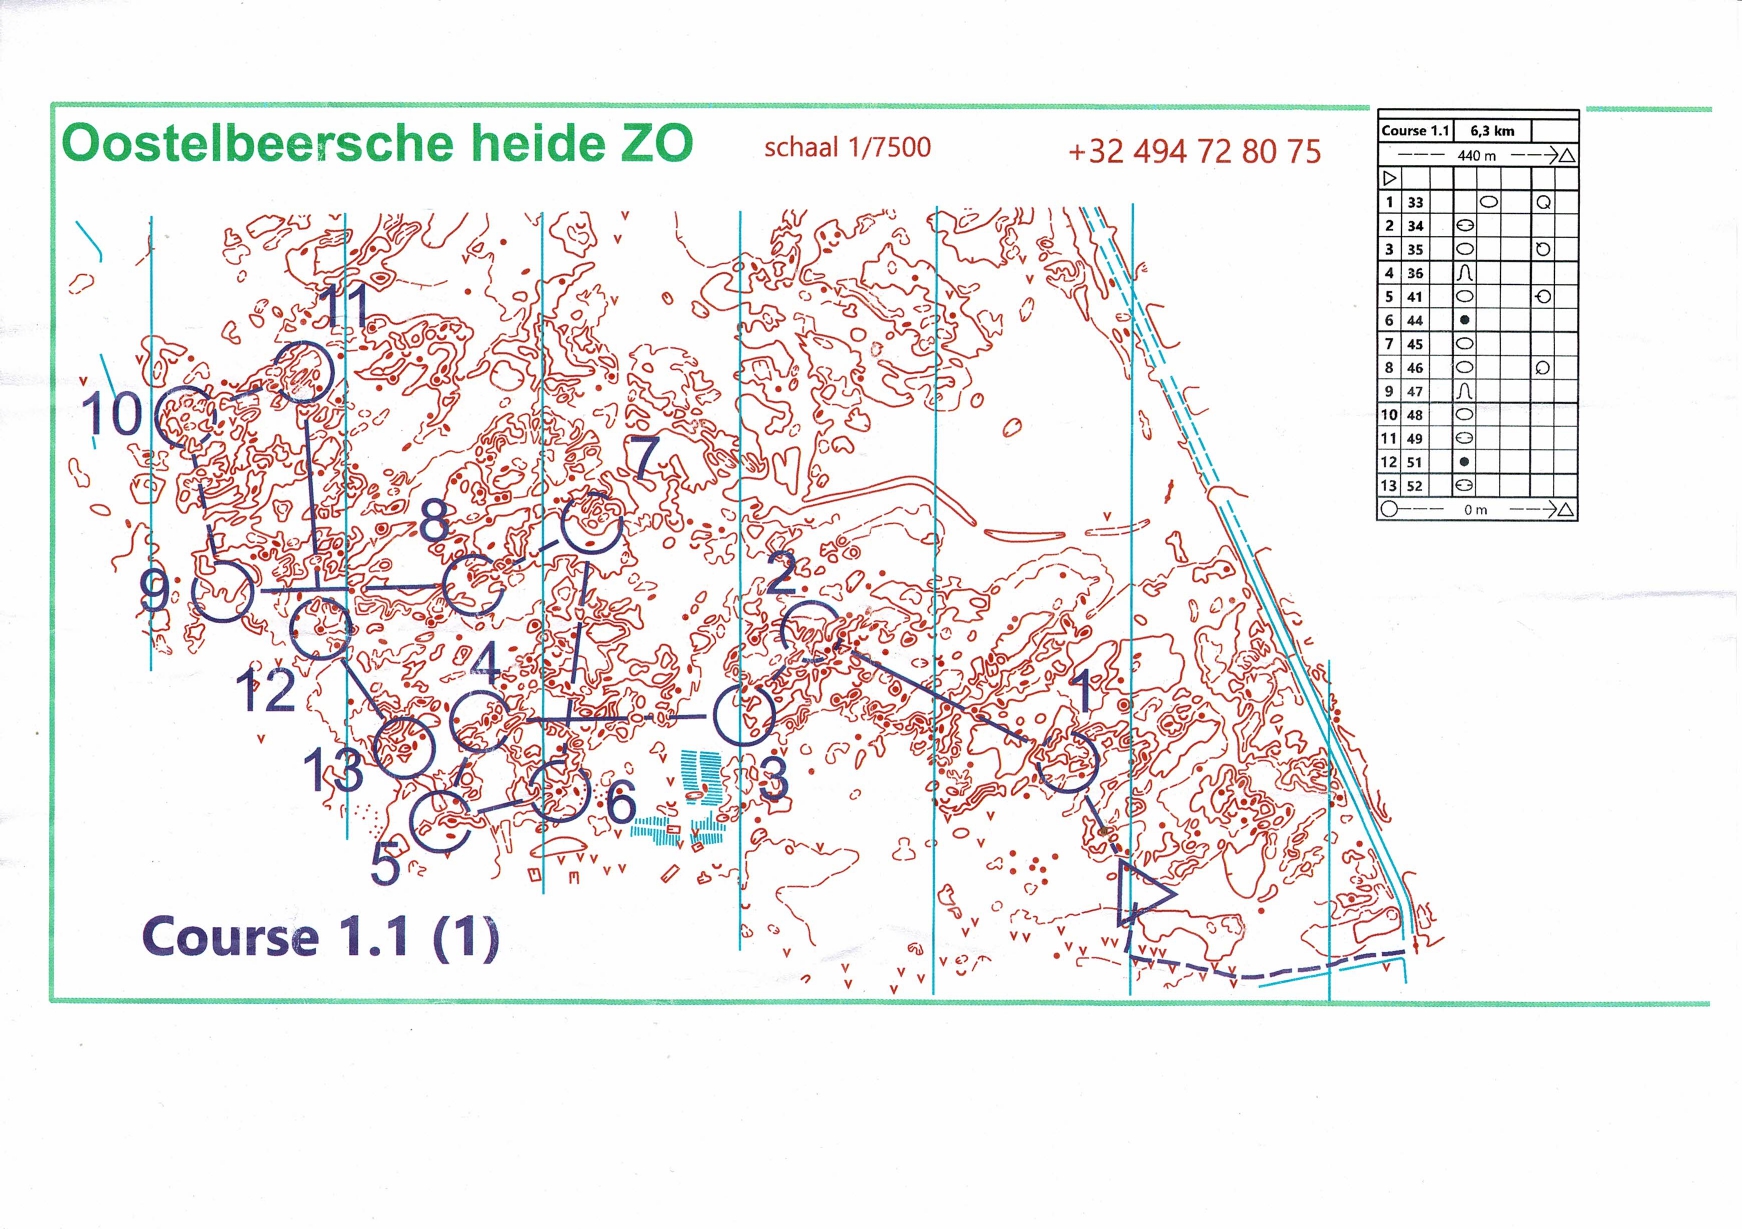1742x1229 pixels.
Task: Click control circle 1 on the map
Action: [1067, 761]
